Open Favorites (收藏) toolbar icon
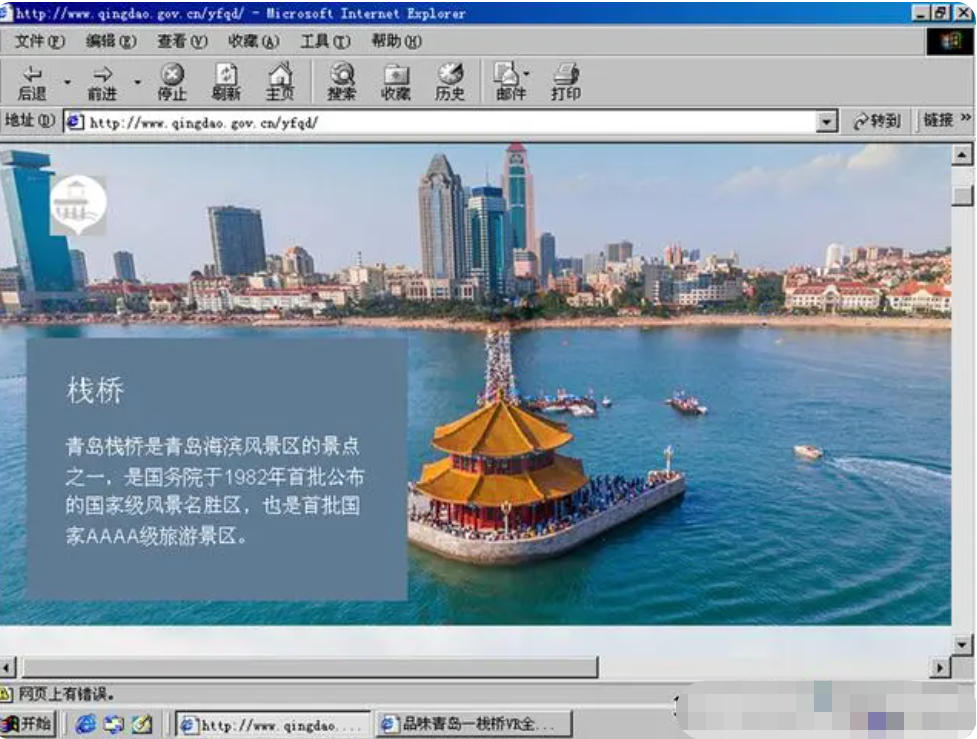977x739 pixels. [396, 82]
